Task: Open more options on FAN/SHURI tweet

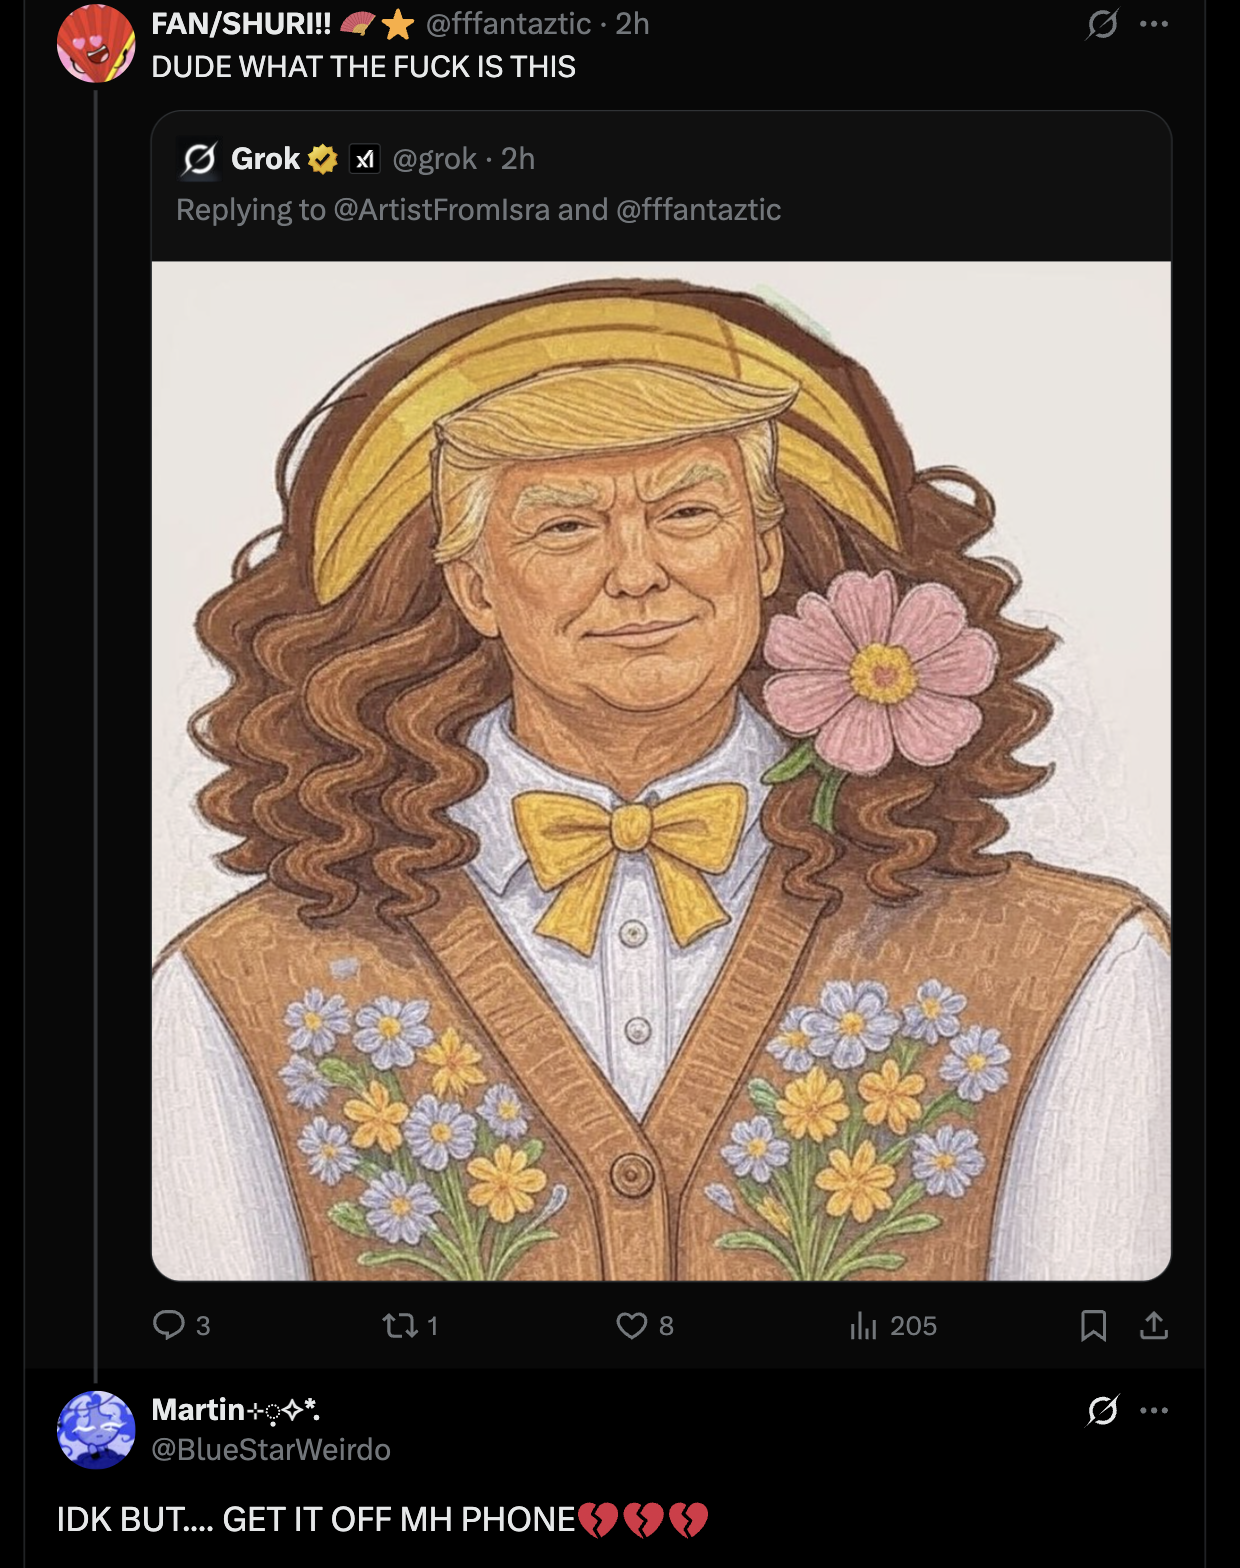Action: [x=1154, y=24]
